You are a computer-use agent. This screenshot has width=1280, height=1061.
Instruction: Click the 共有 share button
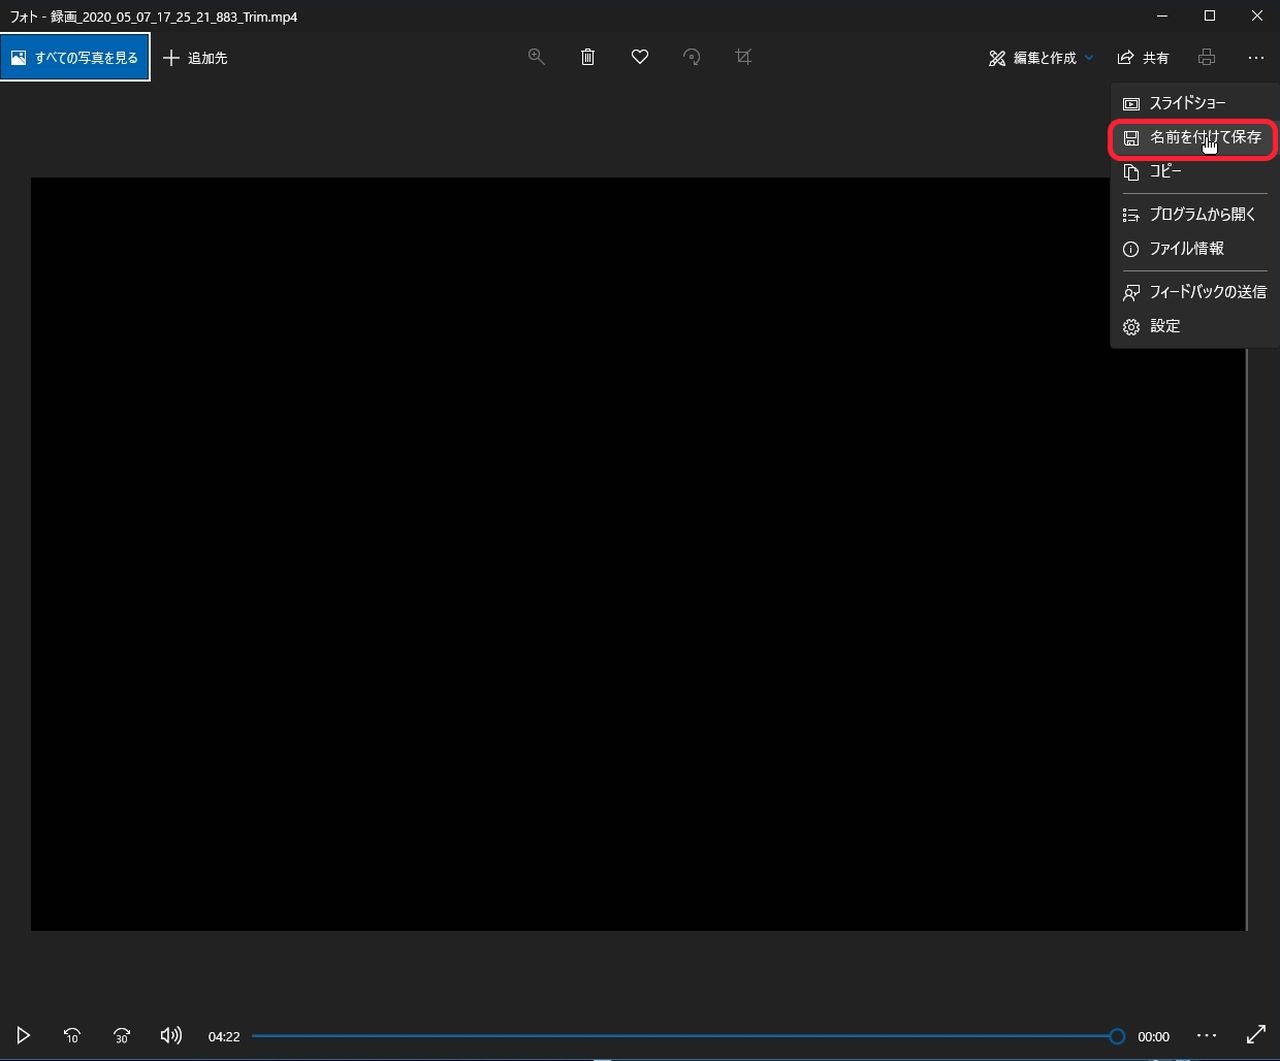(x=1143, y=58)
